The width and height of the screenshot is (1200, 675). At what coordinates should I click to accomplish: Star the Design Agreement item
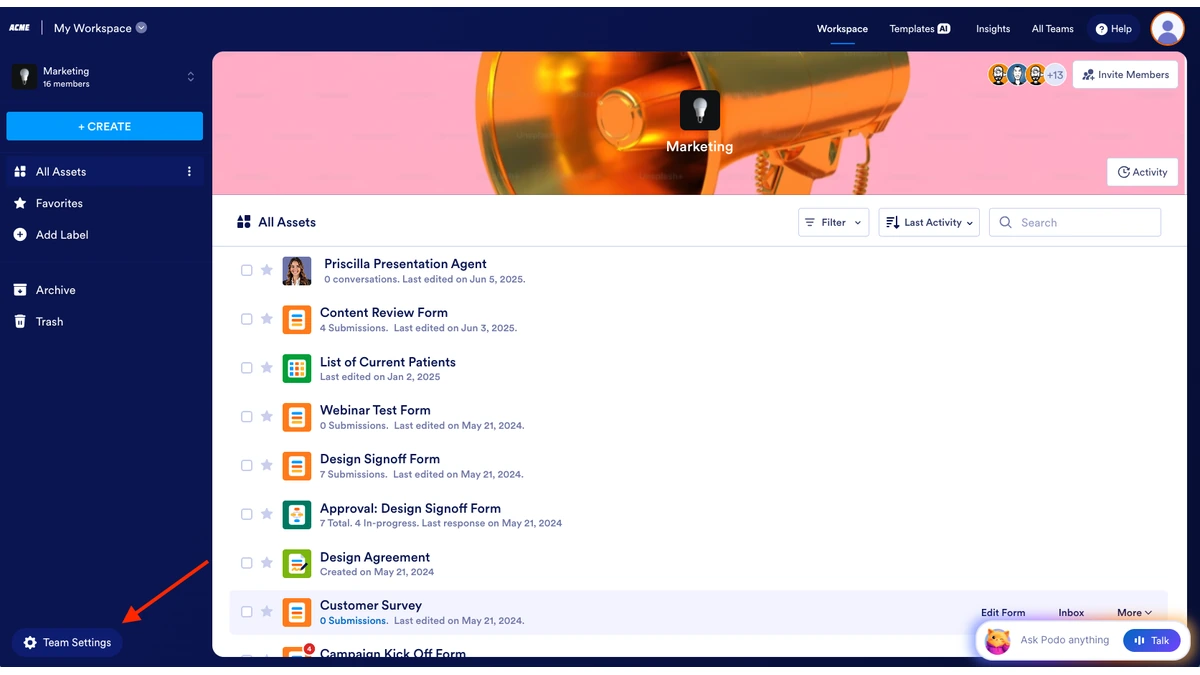point(267,563)
